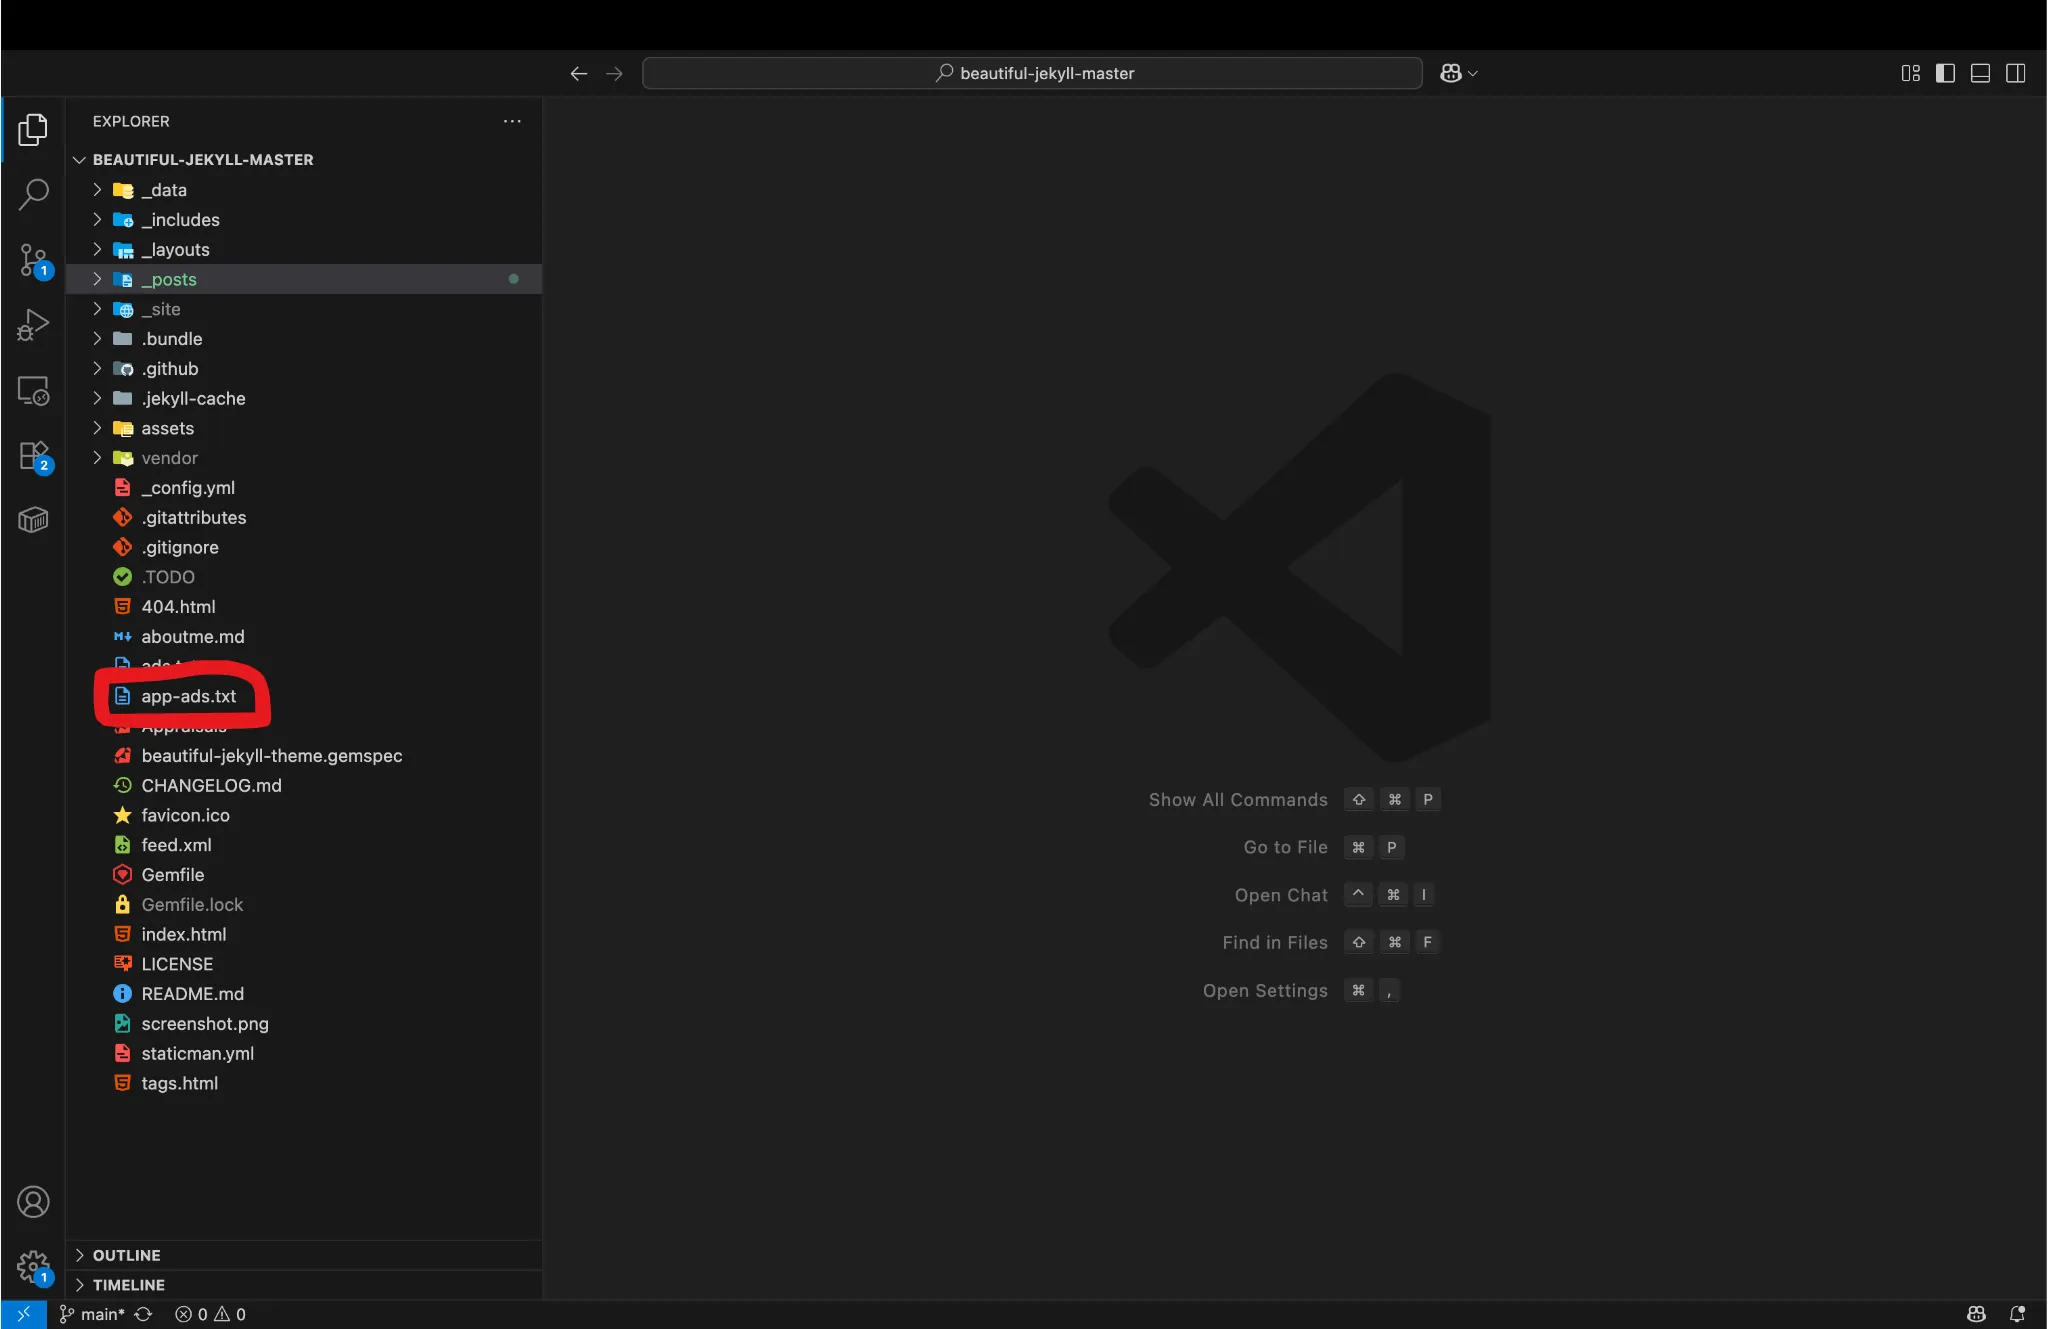Open Remote Explorer view icon
2048x1329 pixels.
[x=33, y=390]
